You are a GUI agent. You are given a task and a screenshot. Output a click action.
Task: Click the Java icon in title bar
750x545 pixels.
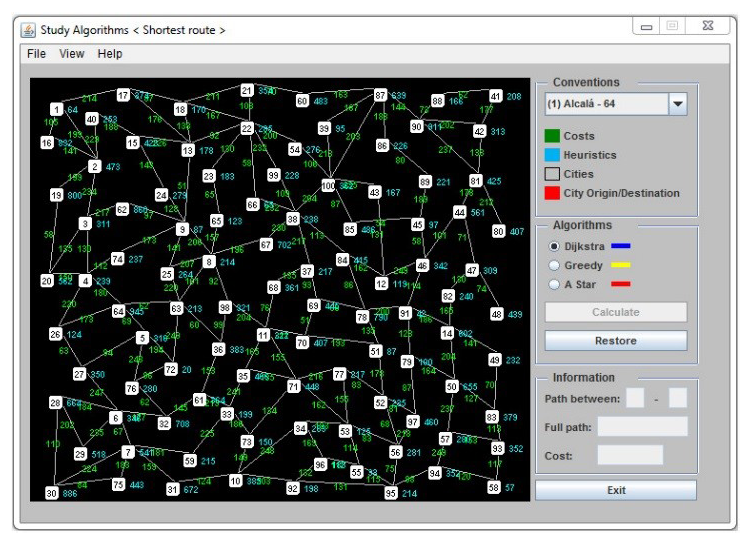tap(28, 30)
